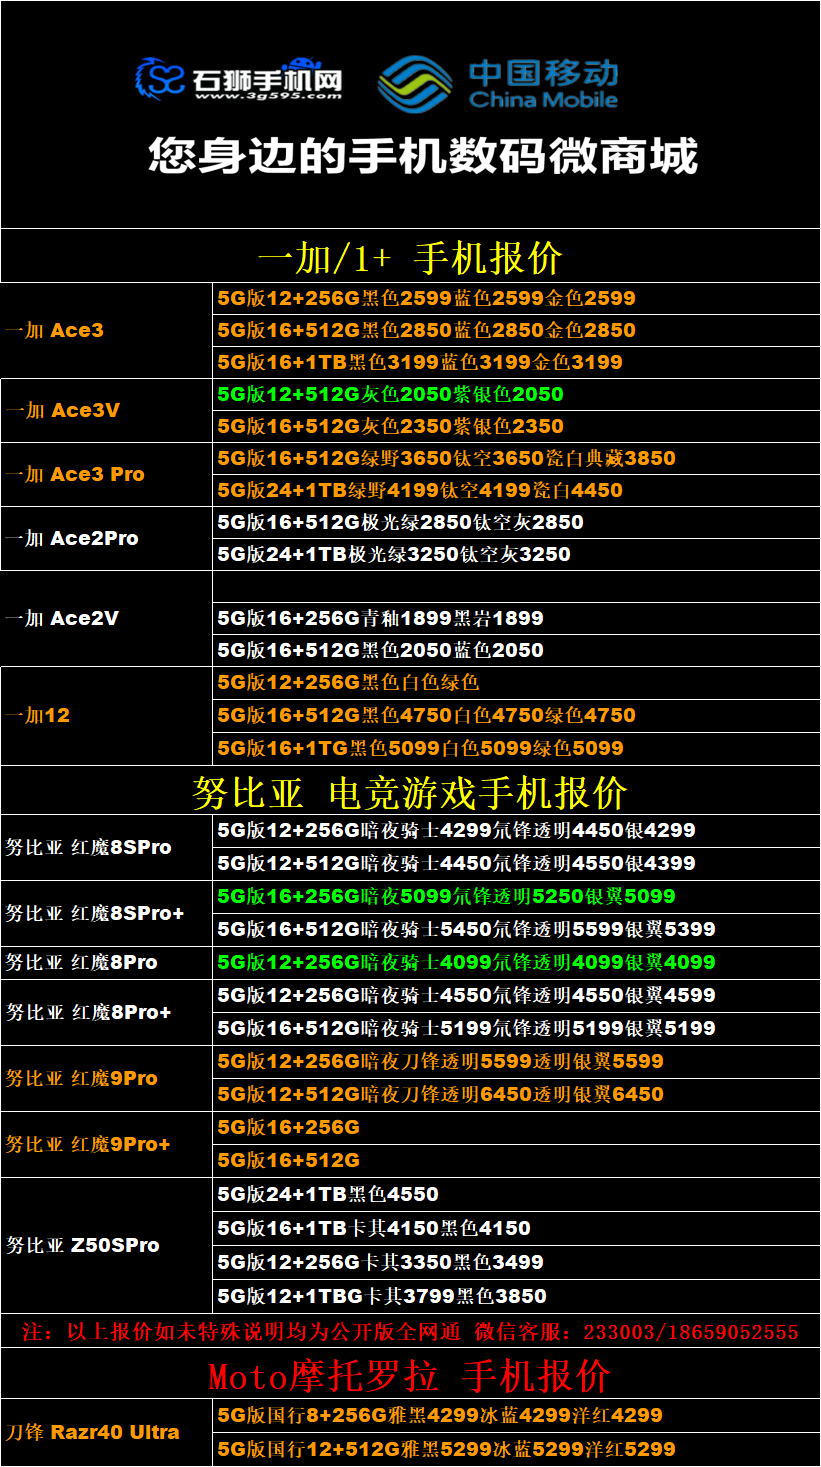Screen dimensions: 821x1467
Task: Click the green Ace3V 12+512G price row
Action: 391,394
